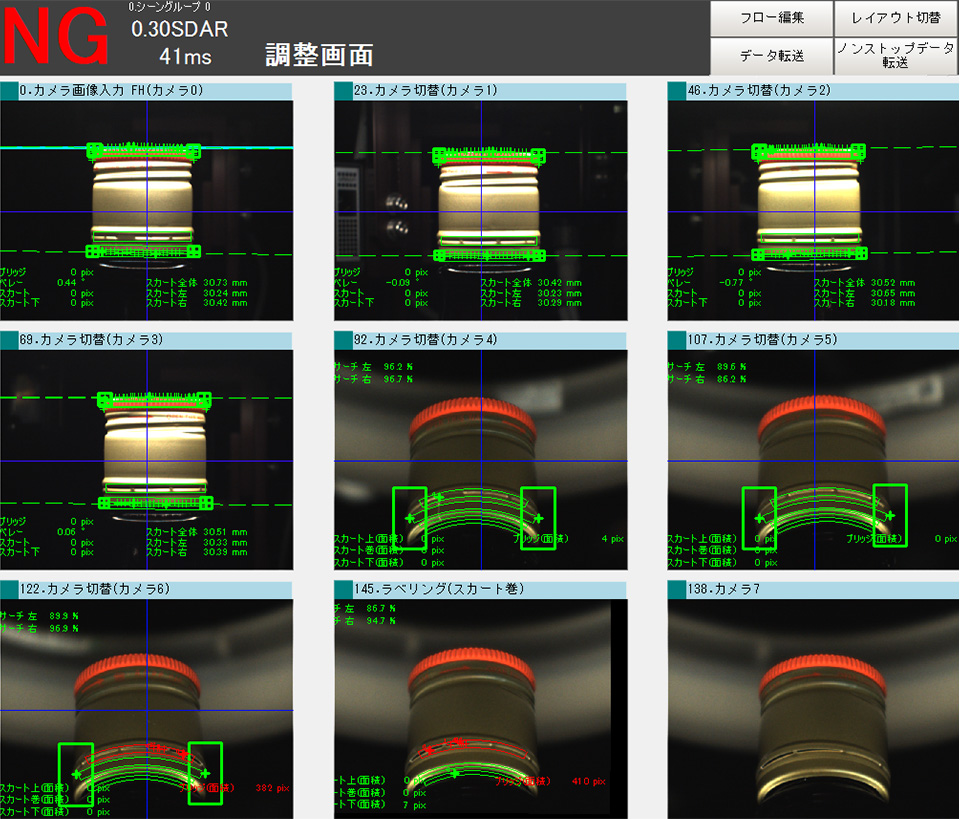Image resolution: width=960 pixels, height=819 pixels.
Task: Click the フロー編集 button
Action: 771,18
